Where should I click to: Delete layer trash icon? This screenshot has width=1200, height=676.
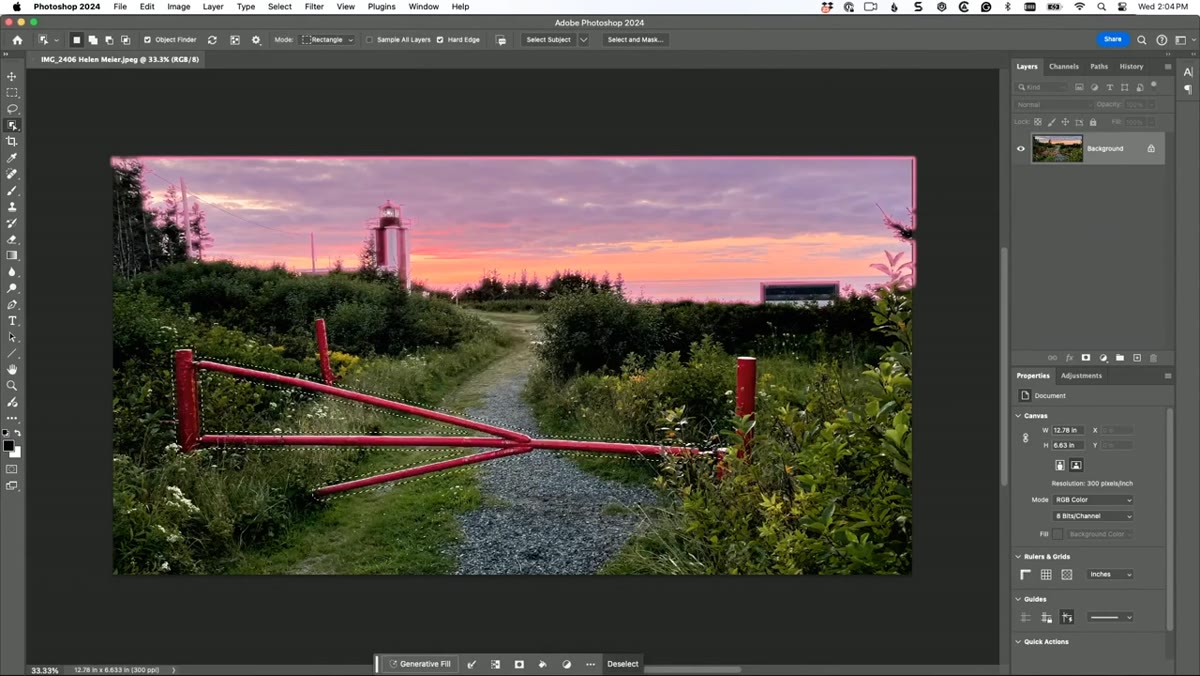1153,358
